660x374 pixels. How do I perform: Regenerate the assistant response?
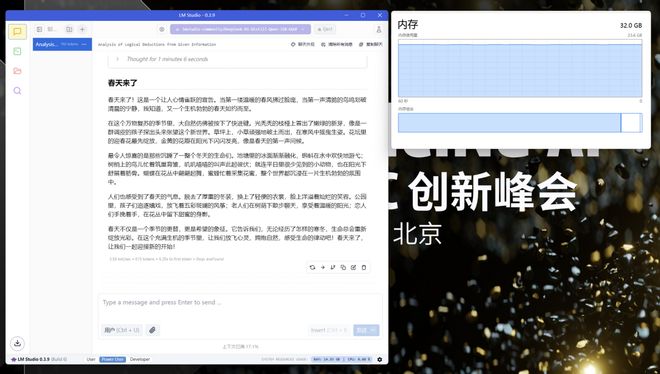312,267
